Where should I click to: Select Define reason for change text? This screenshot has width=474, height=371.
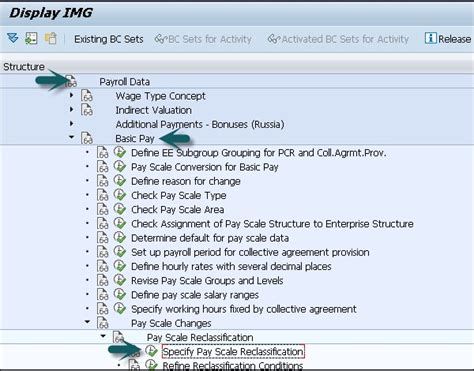pyautogui.click(x=186, y=181)
